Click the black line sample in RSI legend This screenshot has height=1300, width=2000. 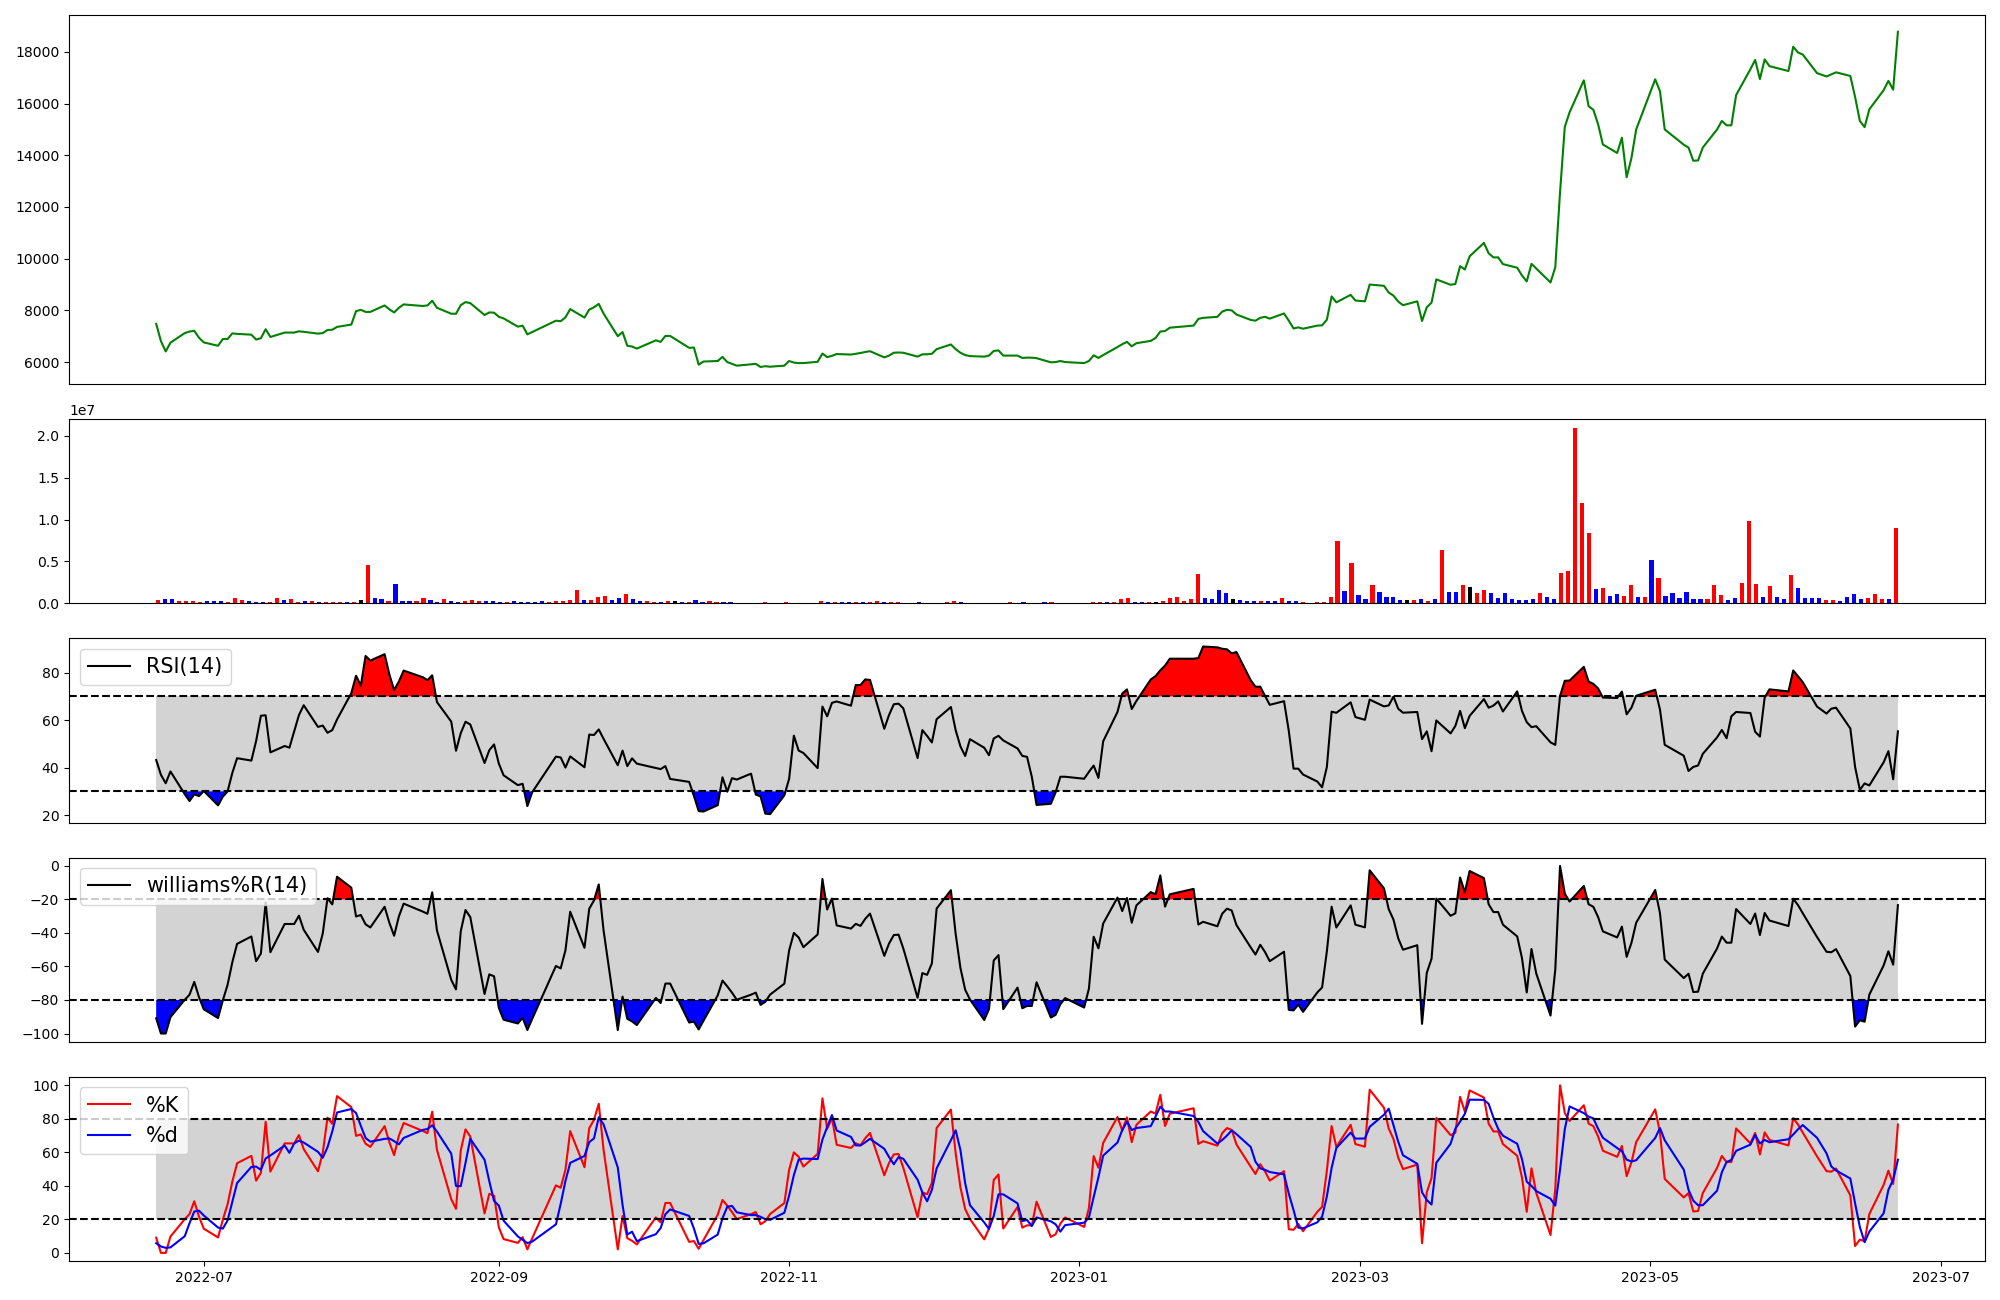[x=108, y=666]
